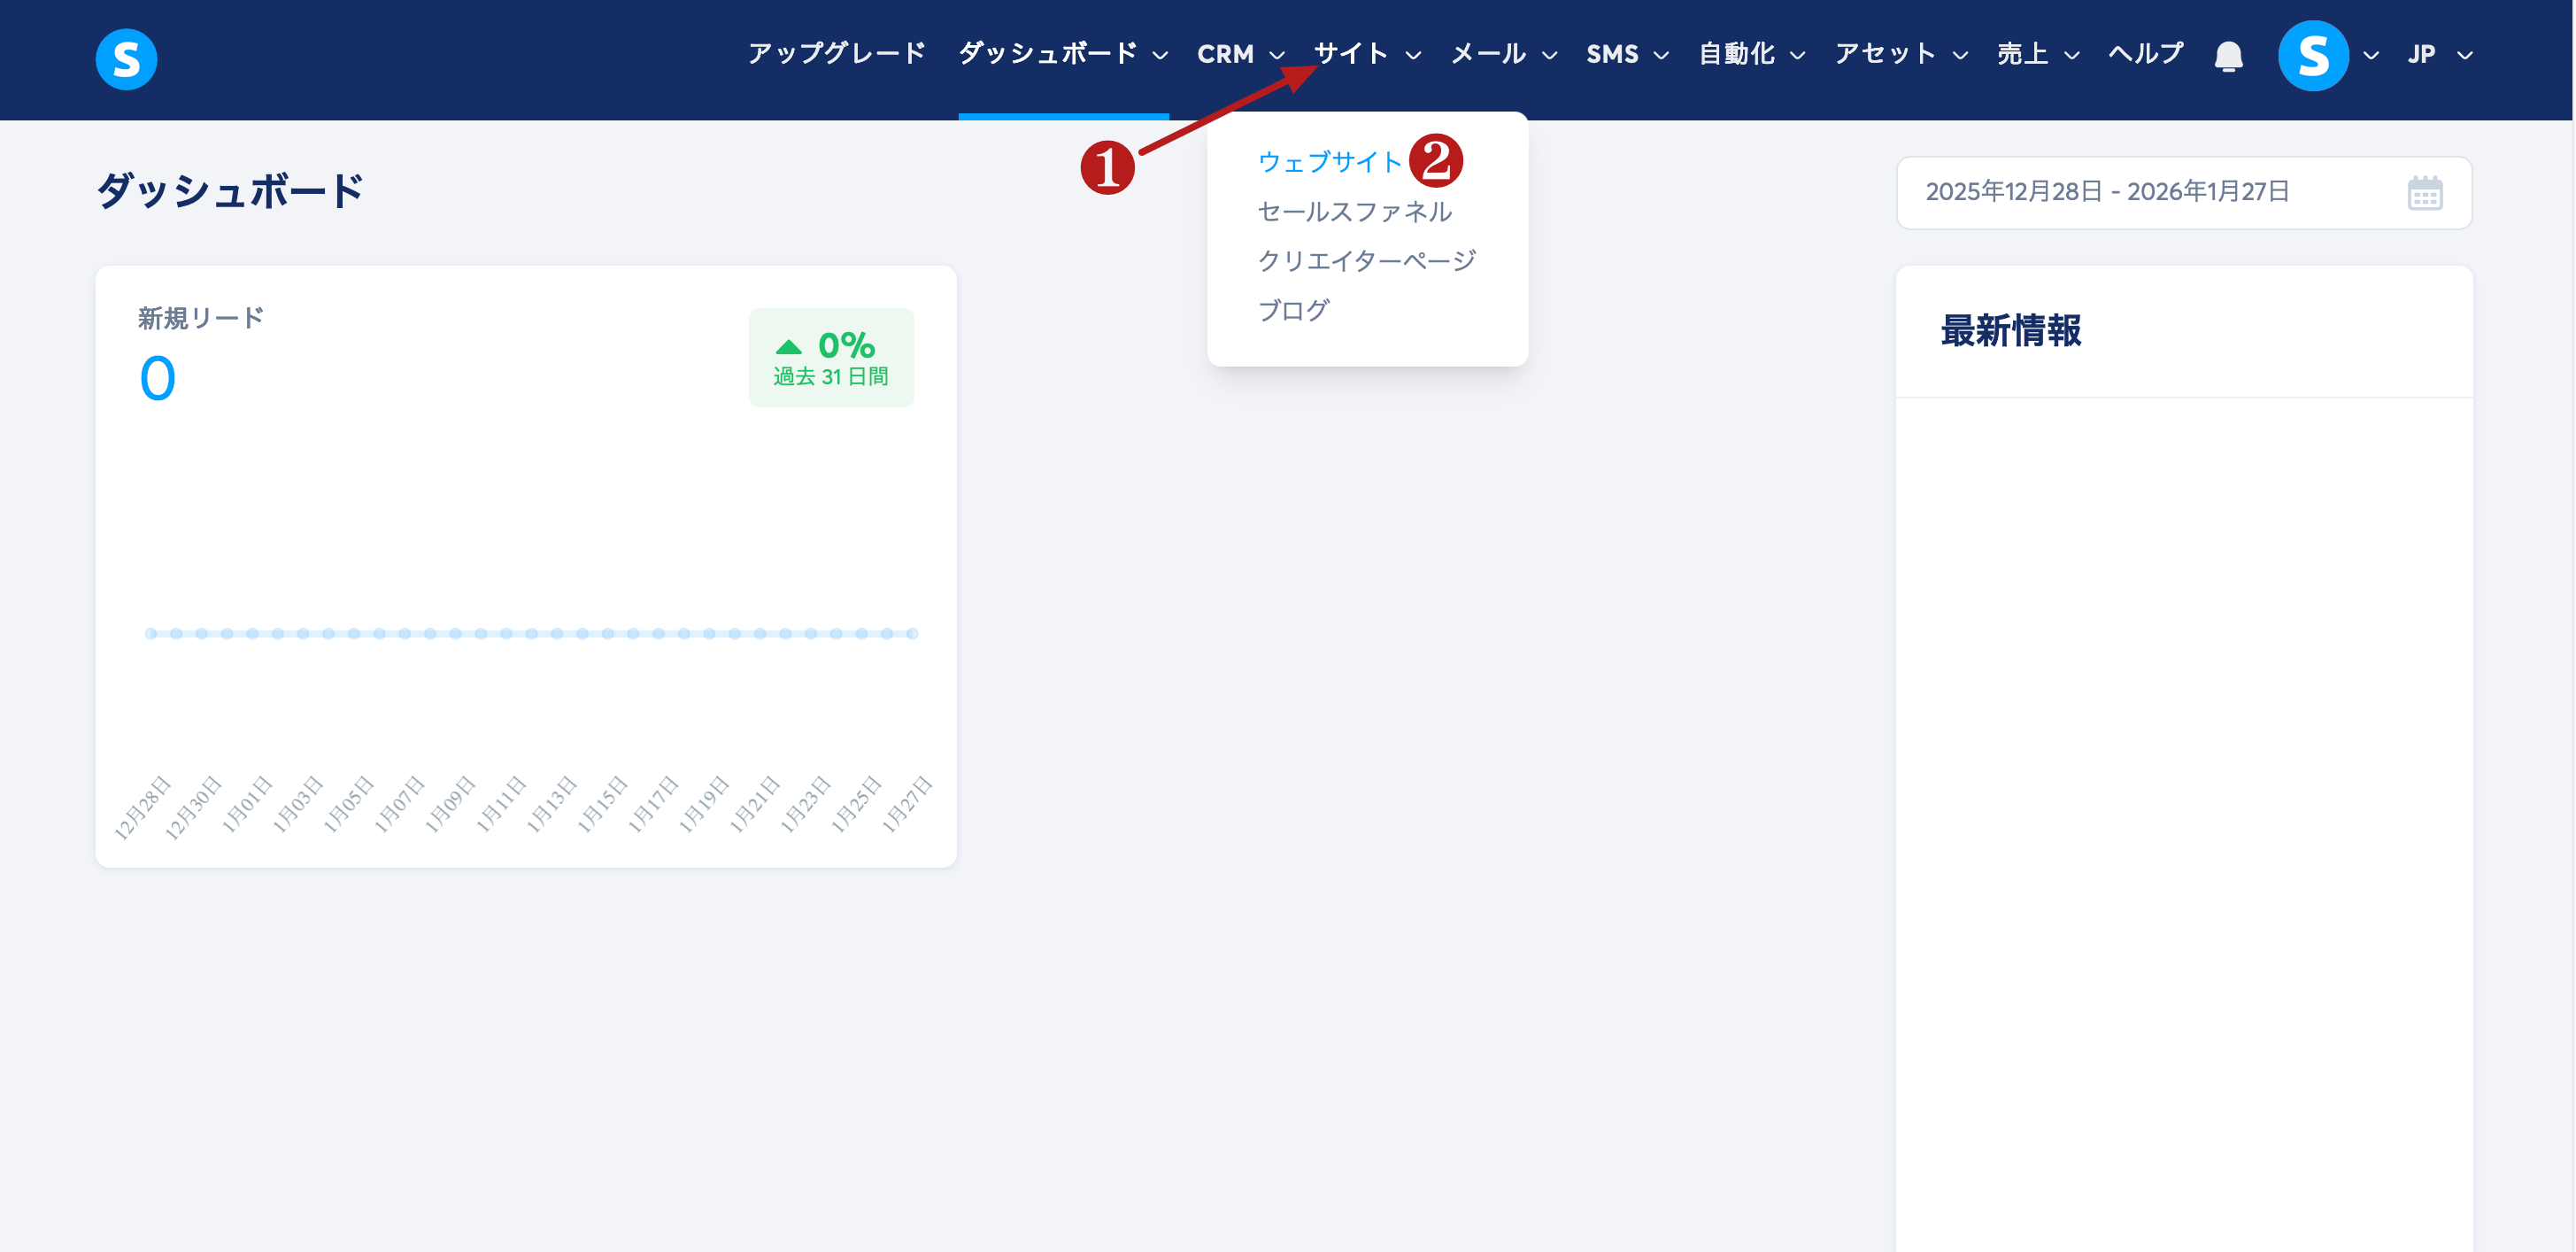
Task: Expand the CRM dropdown menu
Action: pyautogui.click(x=1240, y=54)
